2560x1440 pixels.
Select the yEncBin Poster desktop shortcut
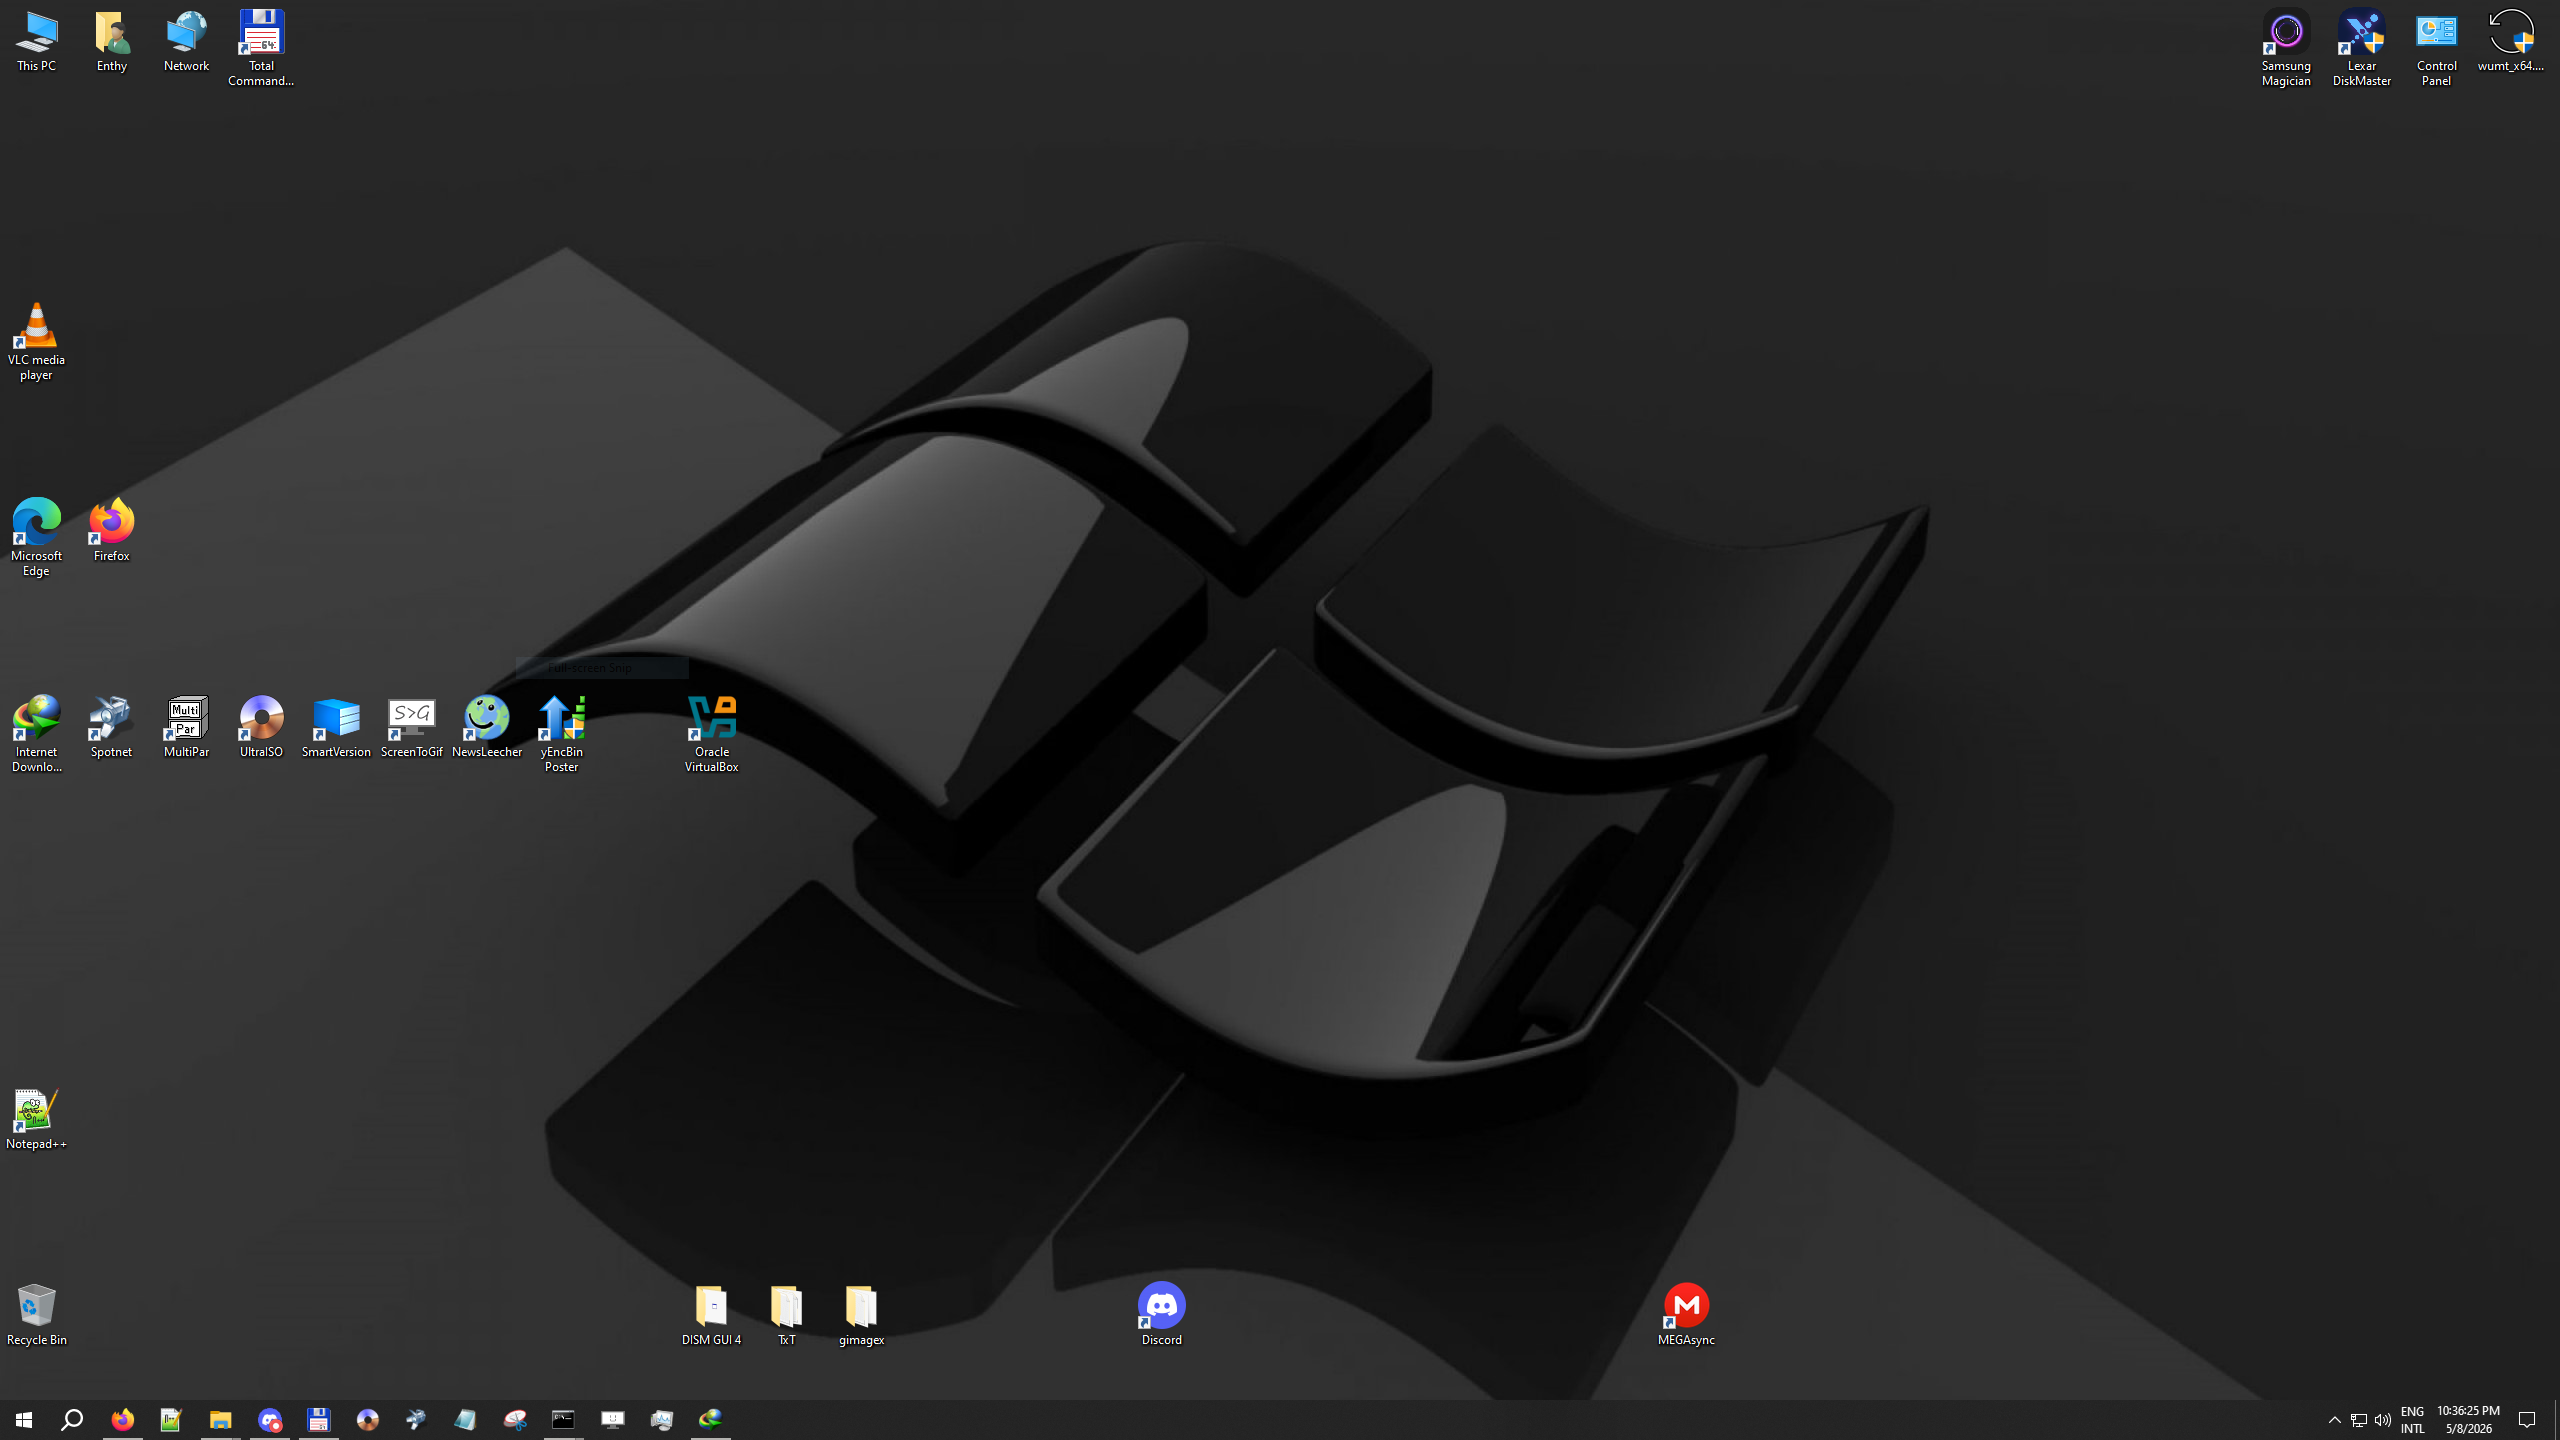coord(561,734)
